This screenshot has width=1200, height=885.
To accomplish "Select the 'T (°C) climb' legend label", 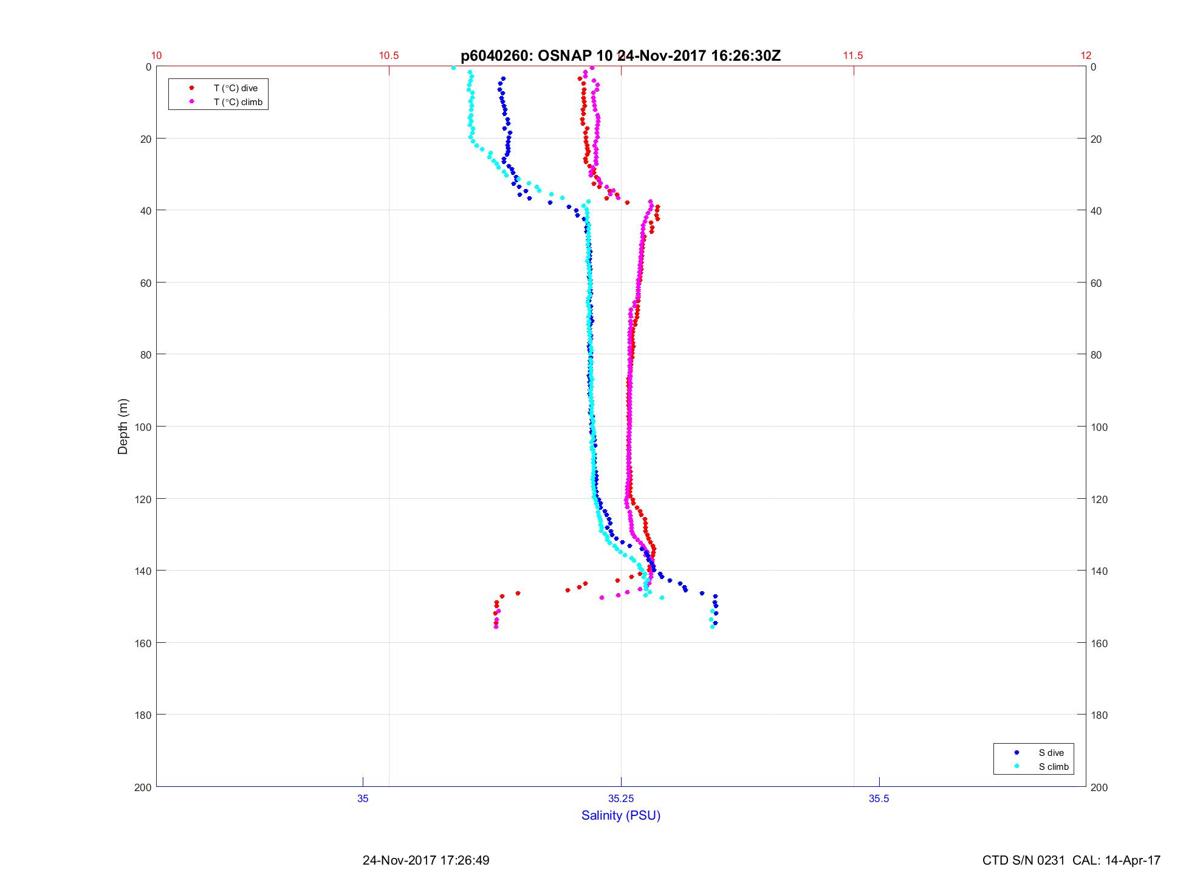I will 238,102.
